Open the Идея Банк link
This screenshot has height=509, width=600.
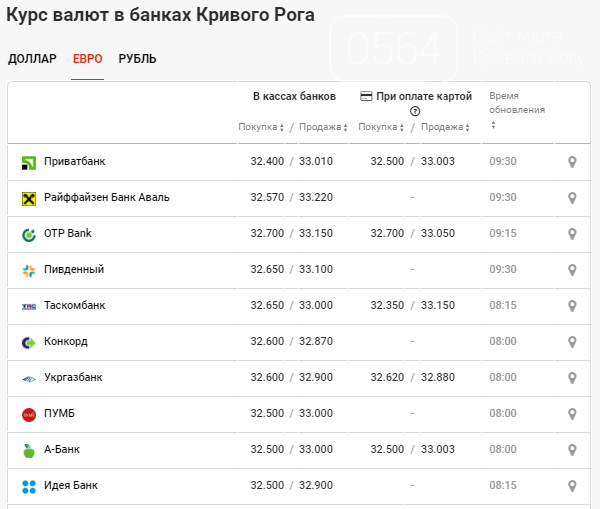point(71,485)
